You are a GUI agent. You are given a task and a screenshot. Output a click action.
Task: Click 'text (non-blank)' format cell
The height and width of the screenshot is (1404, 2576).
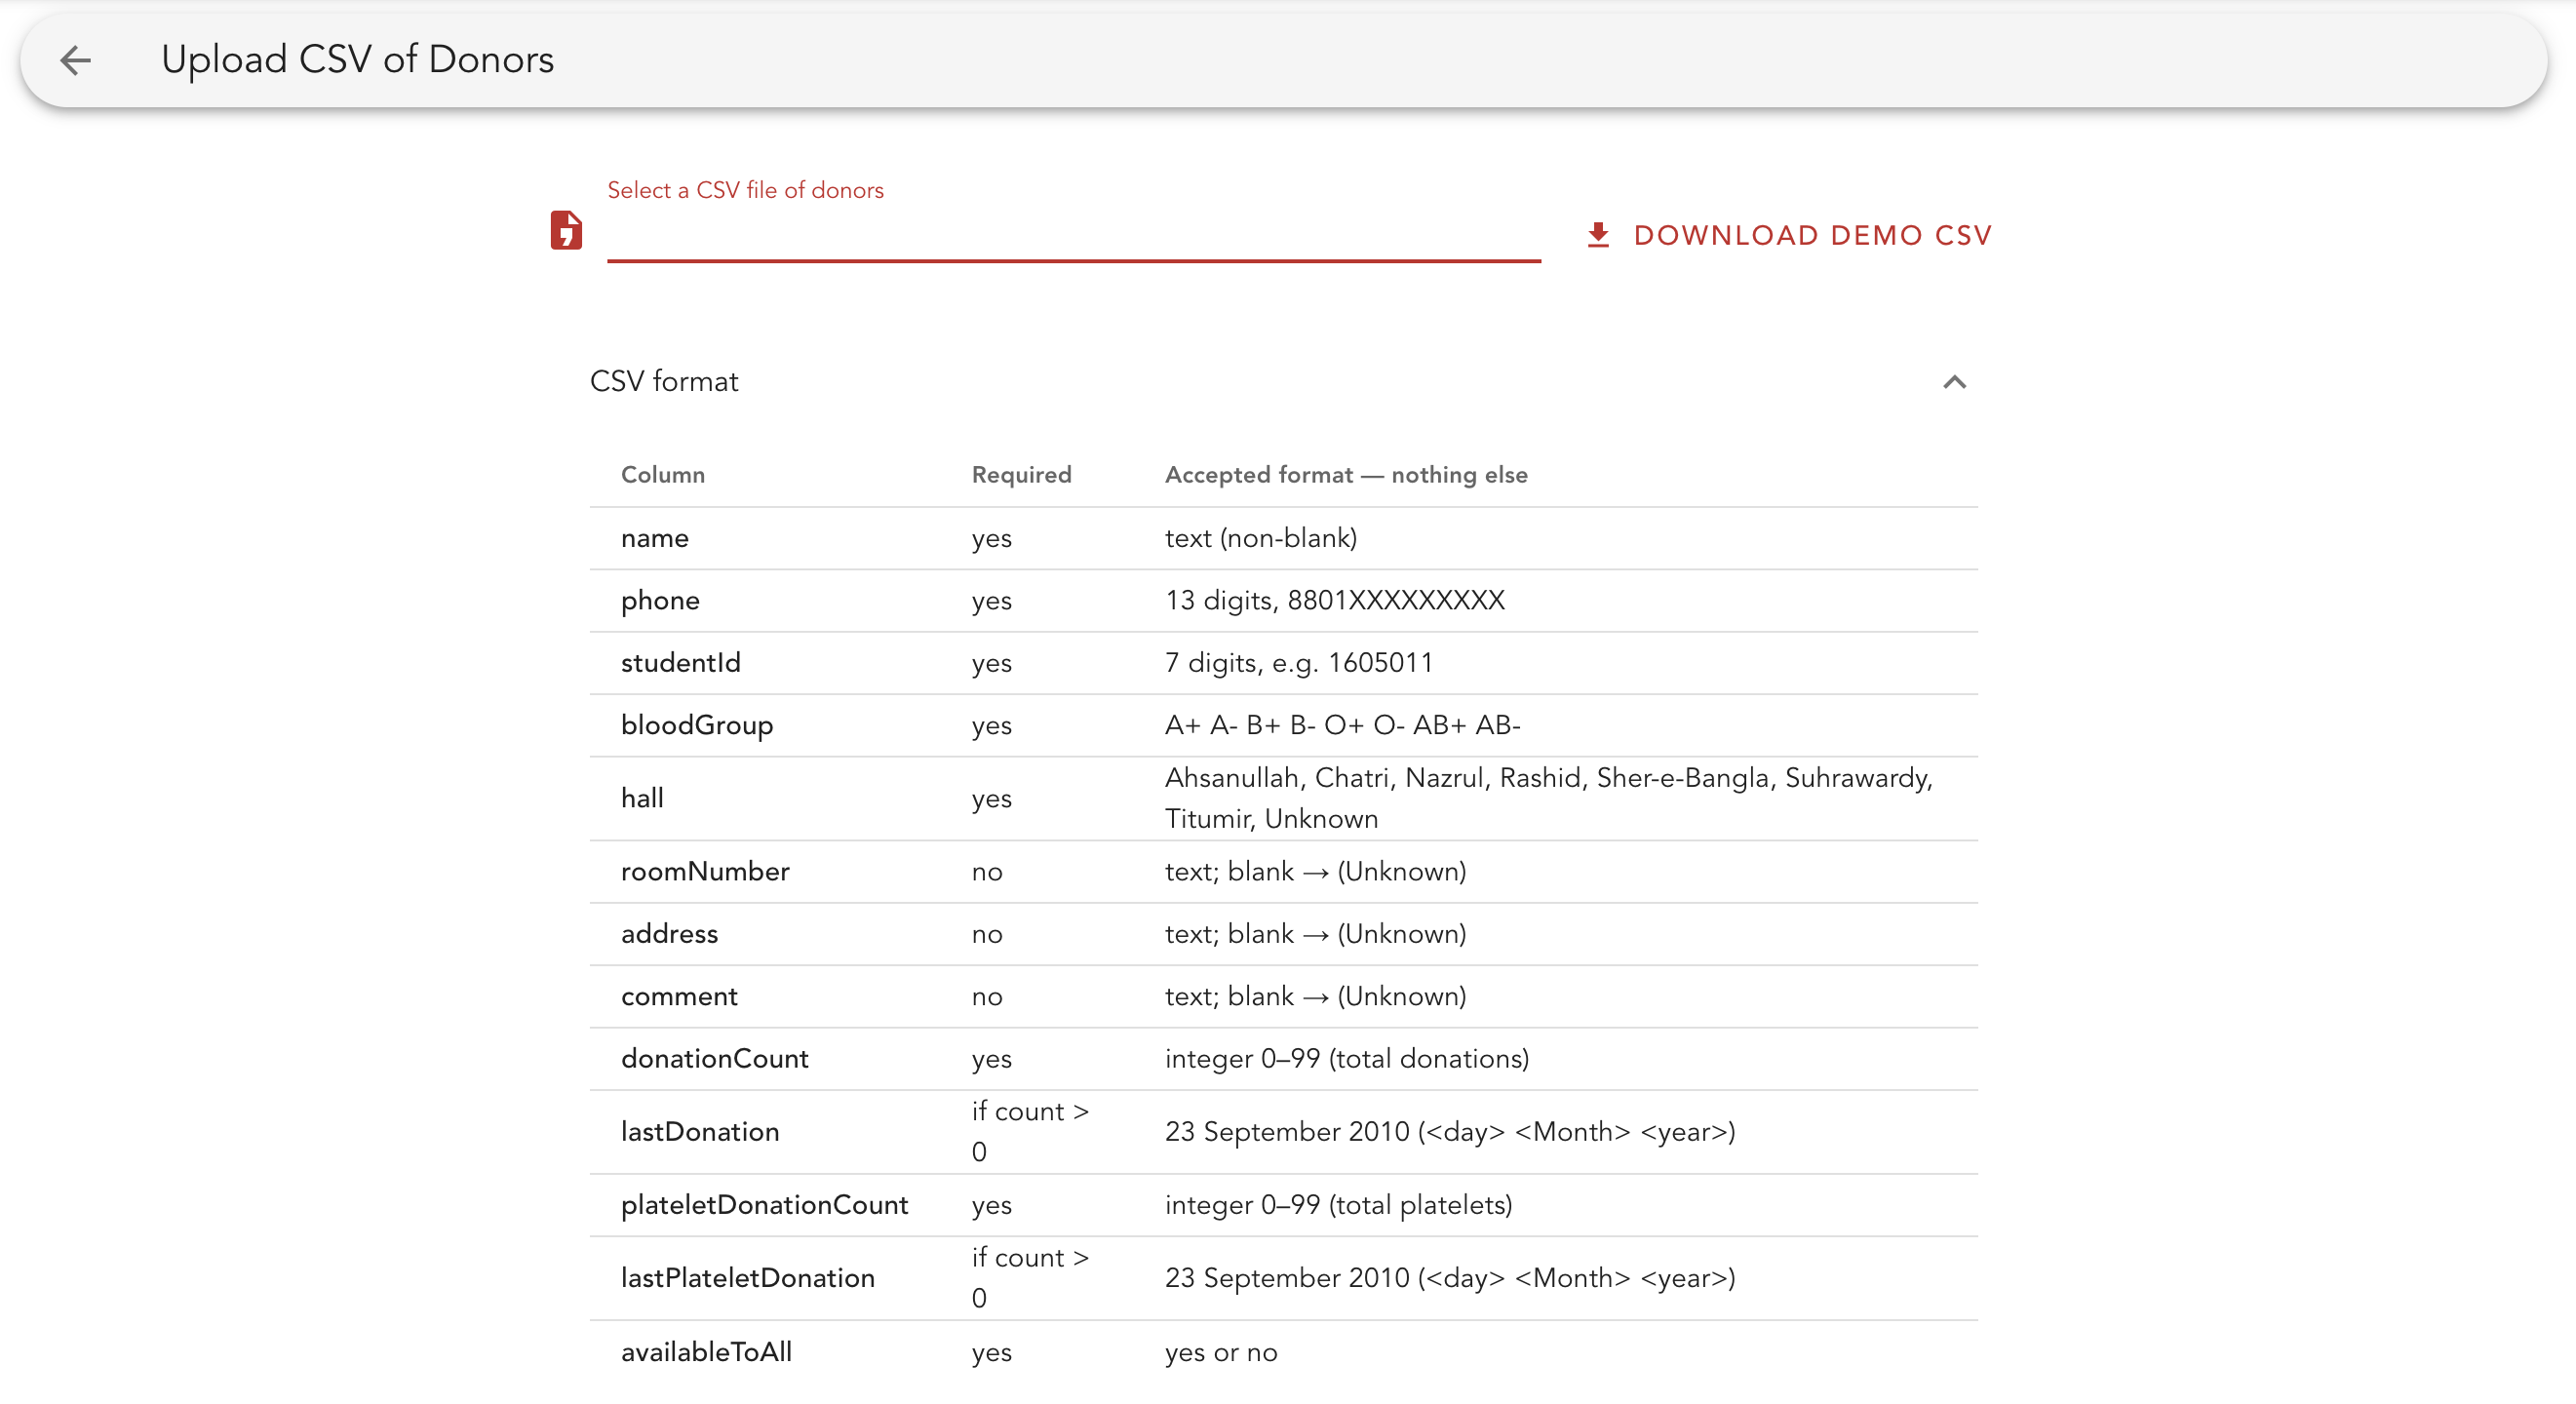[x=1260, y=538]
